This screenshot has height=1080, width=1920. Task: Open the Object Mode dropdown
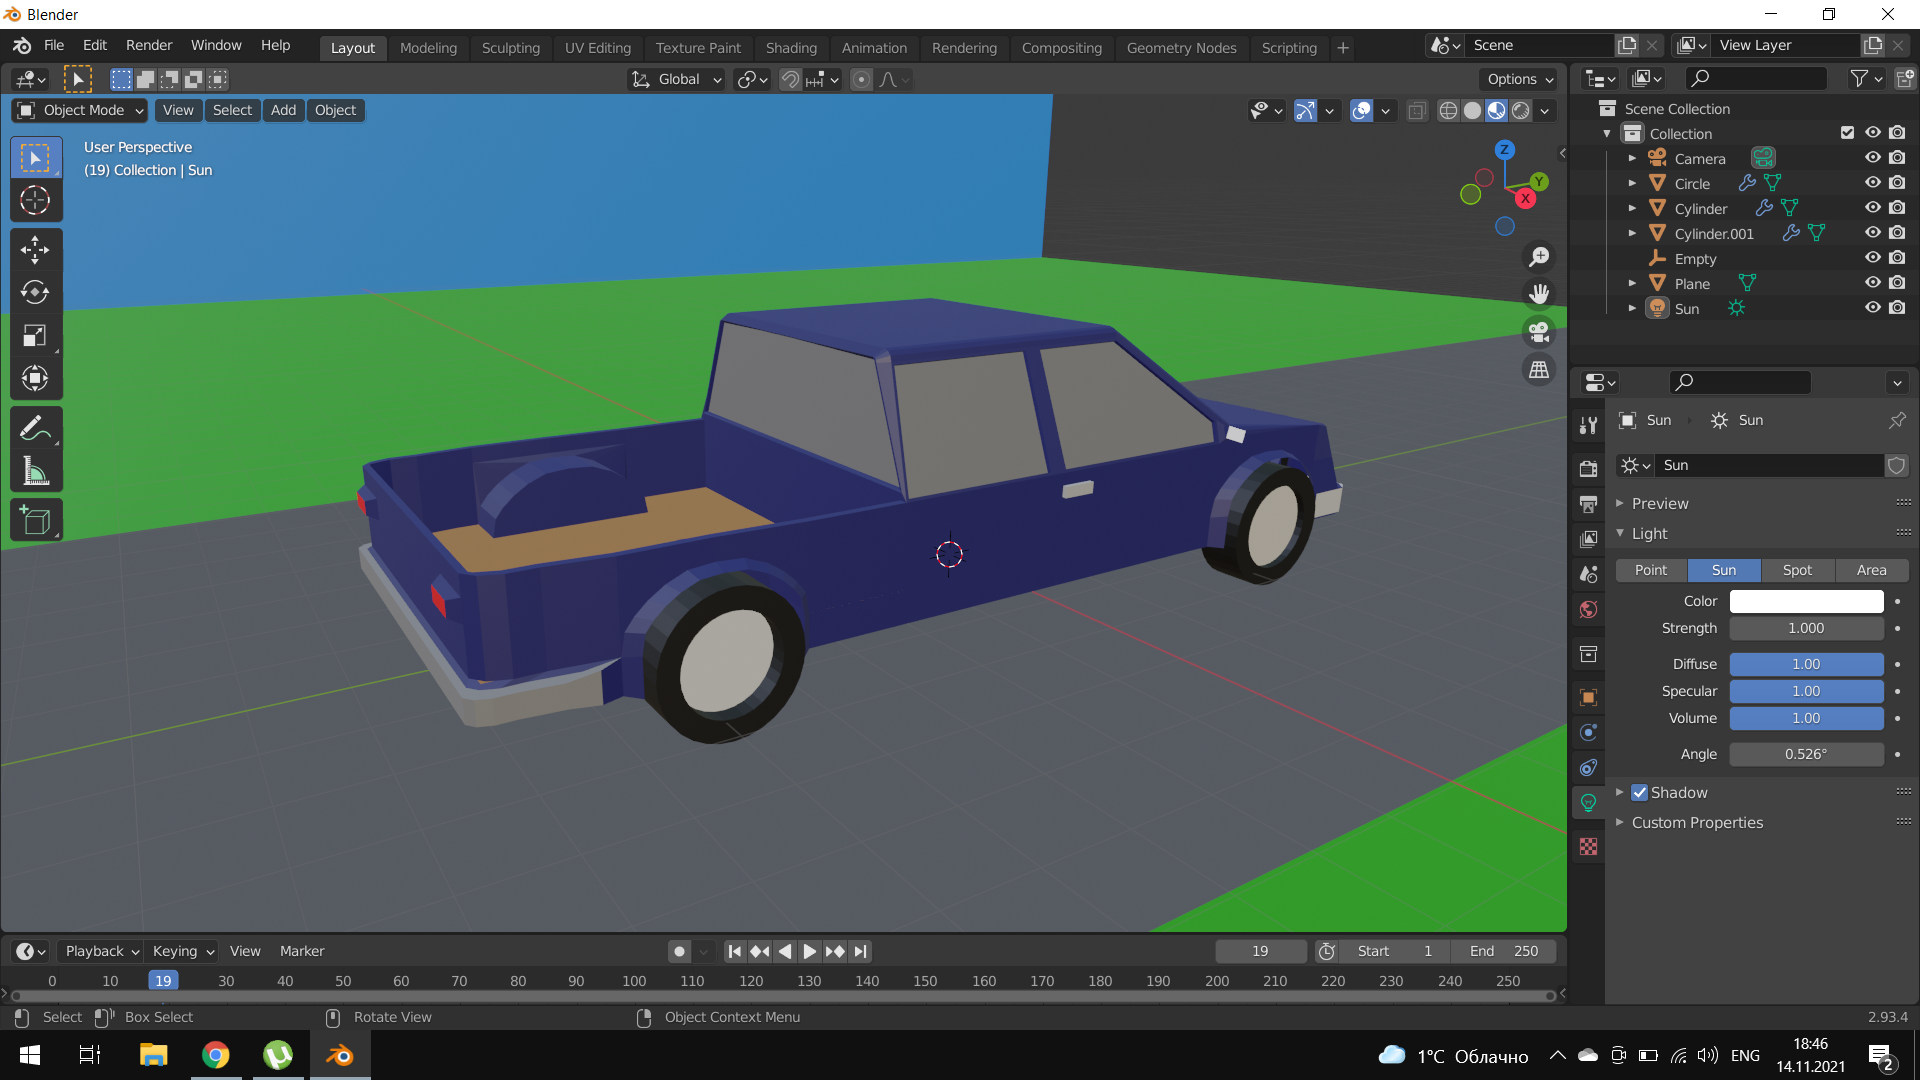[79, 109]
